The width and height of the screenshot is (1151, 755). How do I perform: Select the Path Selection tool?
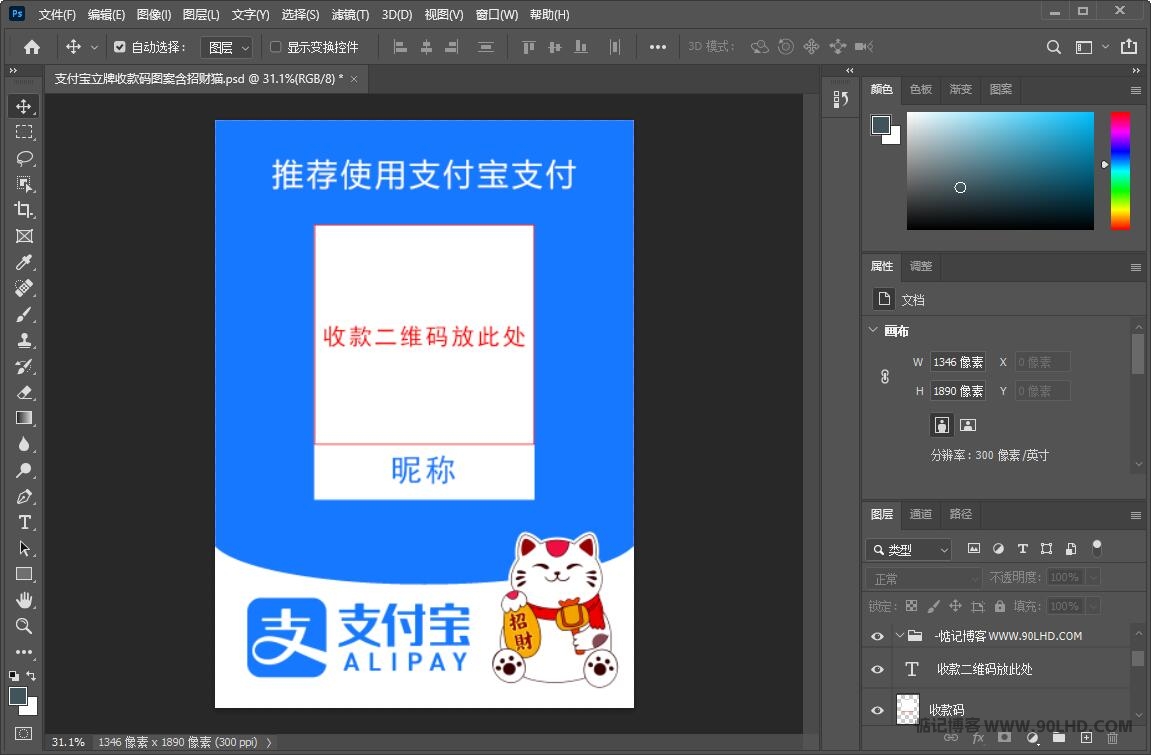pos(23,548)
